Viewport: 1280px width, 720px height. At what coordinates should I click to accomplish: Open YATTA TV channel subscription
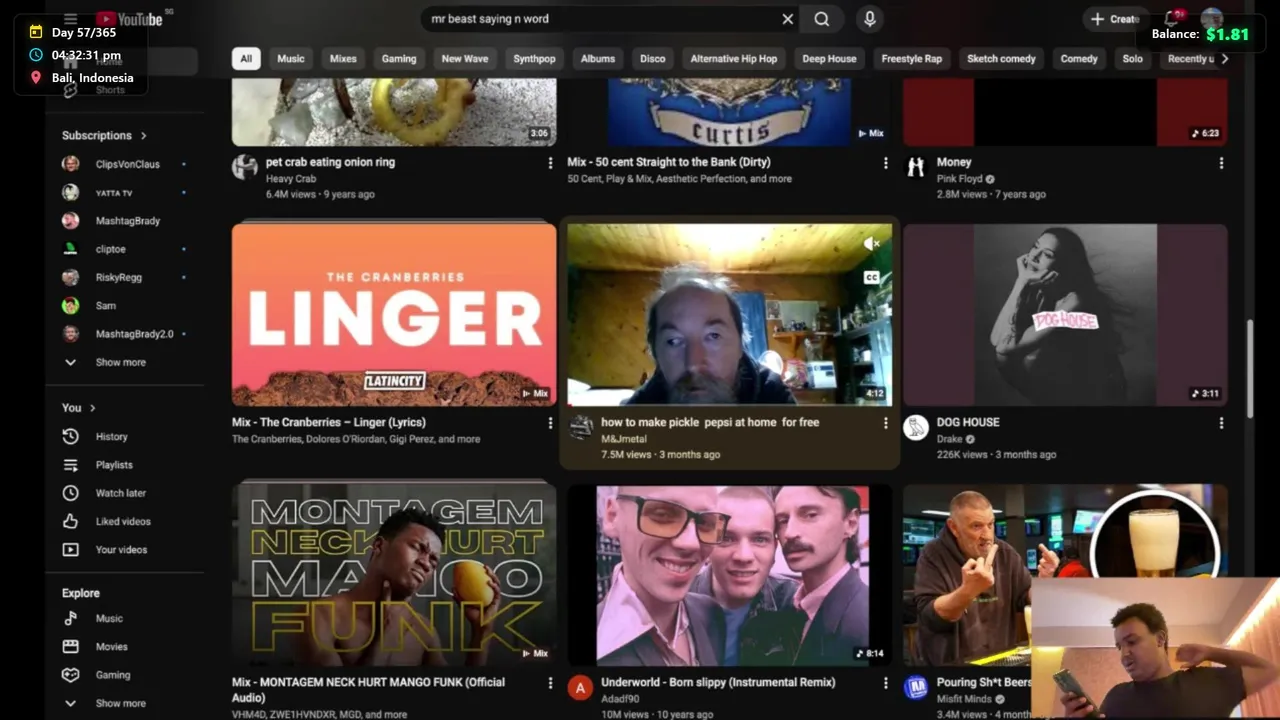[125, 192]
